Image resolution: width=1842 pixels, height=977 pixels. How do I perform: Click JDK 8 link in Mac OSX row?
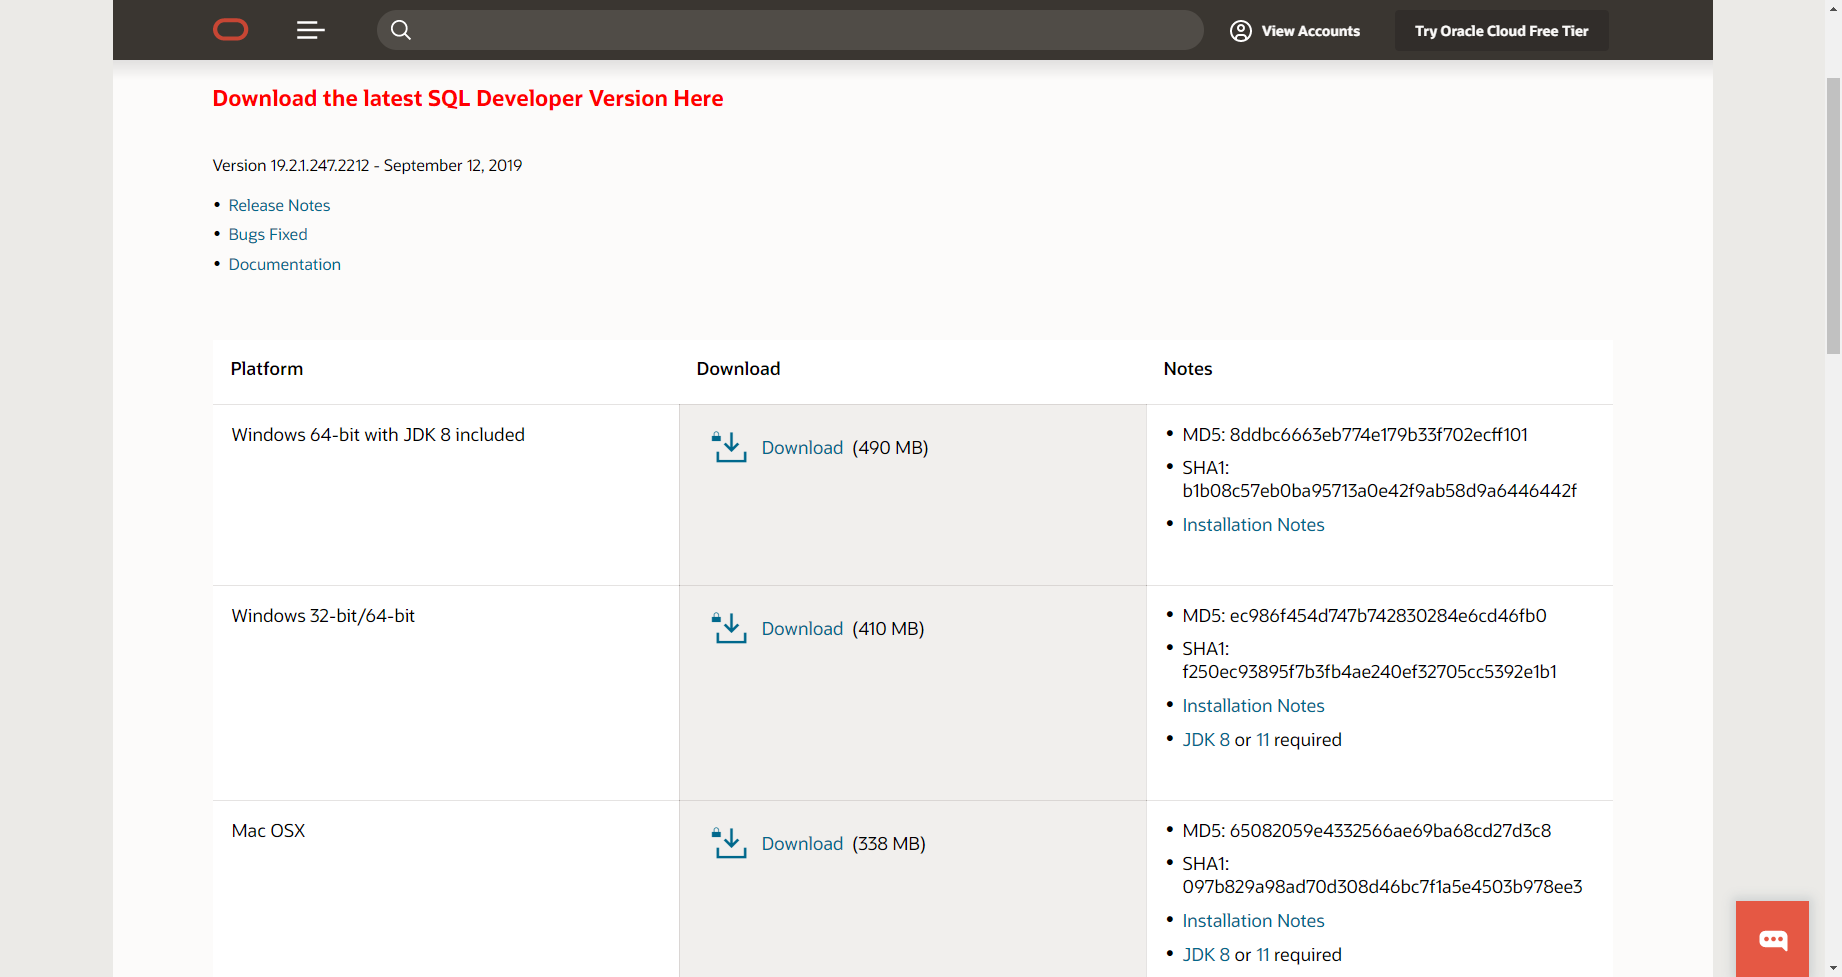[x=1206, y=955]
